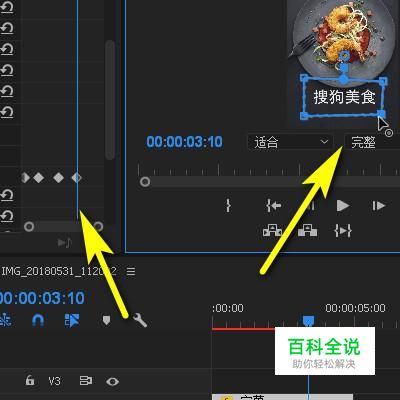
Task: Click the middle keyframe diamond in effect controls
Action: (59, 178)
